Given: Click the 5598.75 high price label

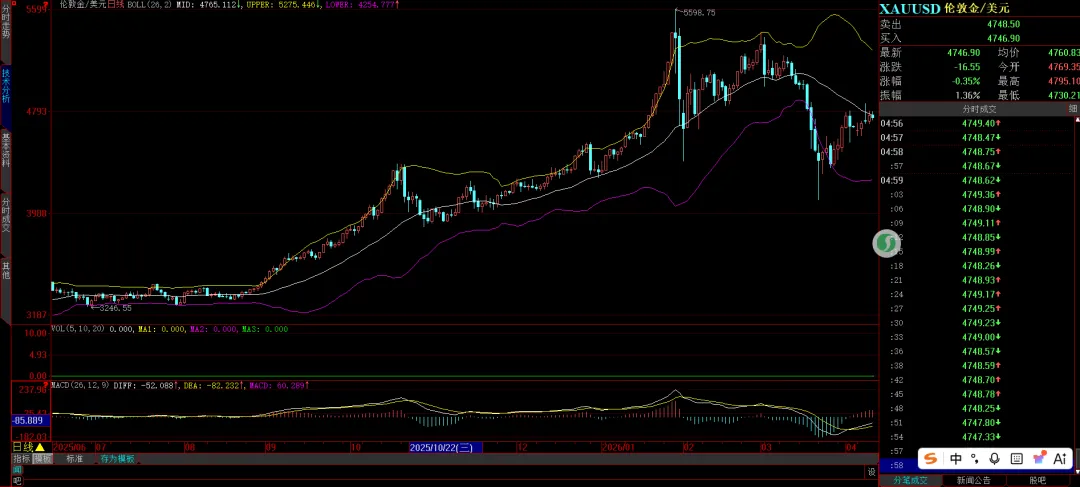Looking at the screenshot, I should [698, 12].
